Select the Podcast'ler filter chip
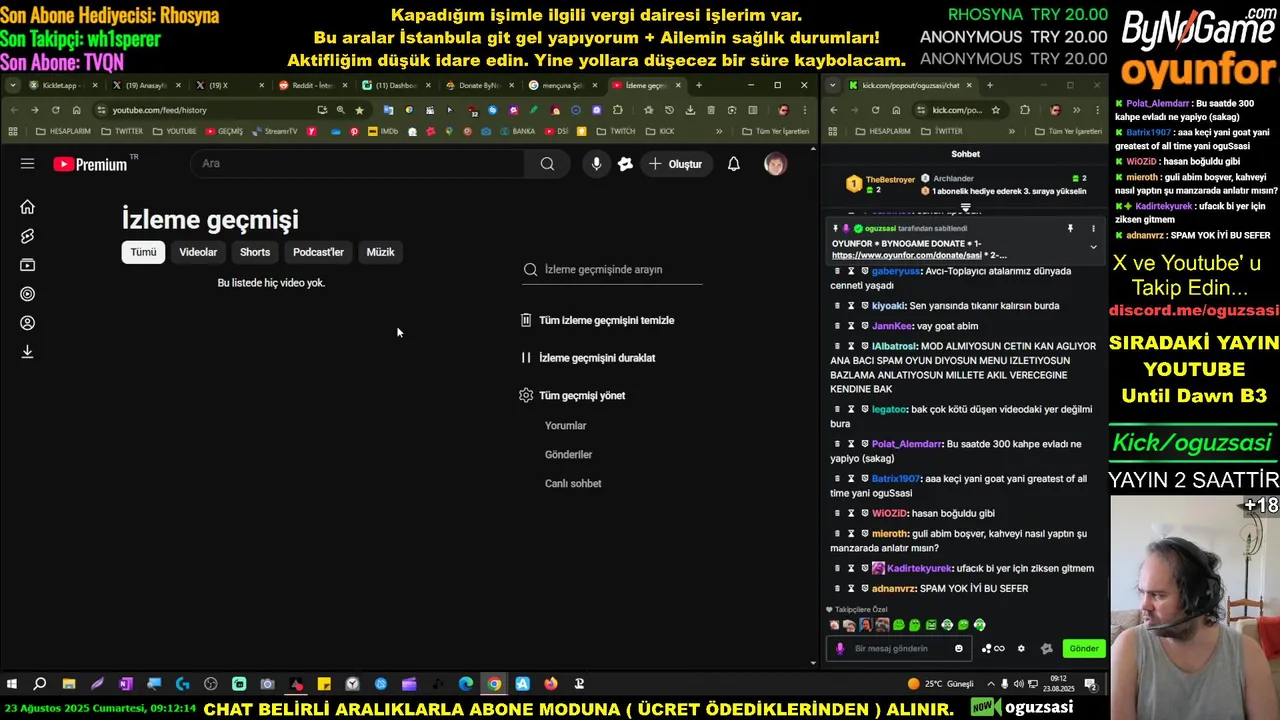This screenshot has width=1280, height=720. [x=318, y=252]
